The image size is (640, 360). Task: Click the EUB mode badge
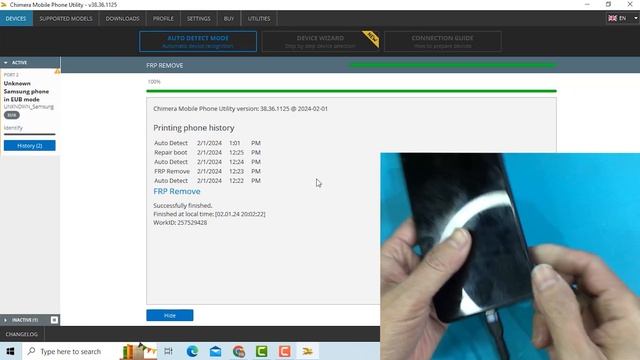12,115
